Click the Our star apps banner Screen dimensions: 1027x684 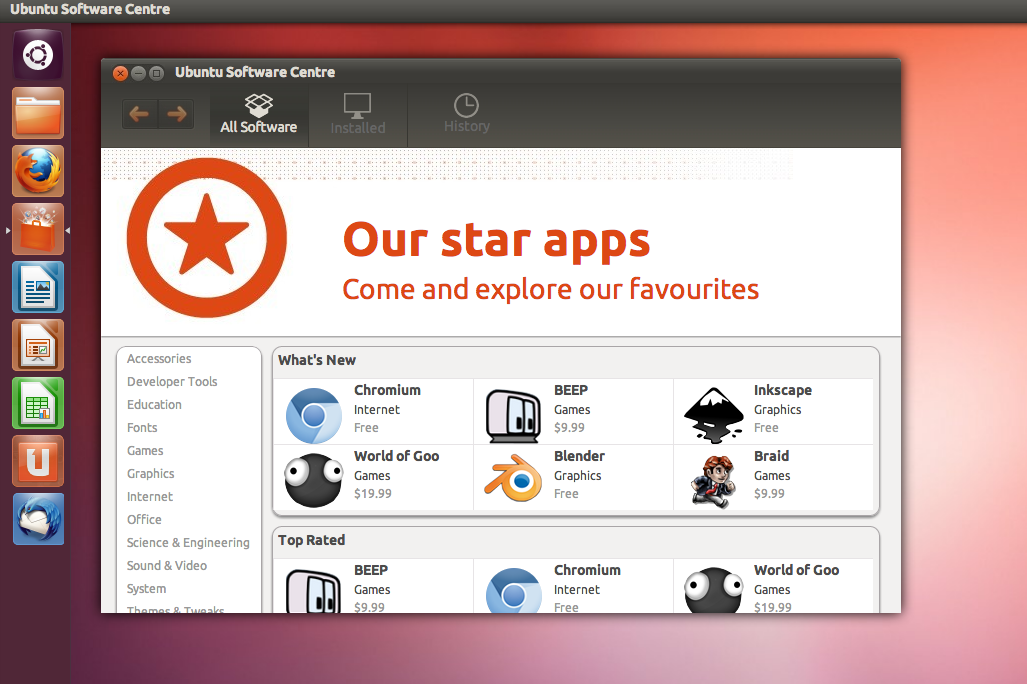click(x=500, y=260)
